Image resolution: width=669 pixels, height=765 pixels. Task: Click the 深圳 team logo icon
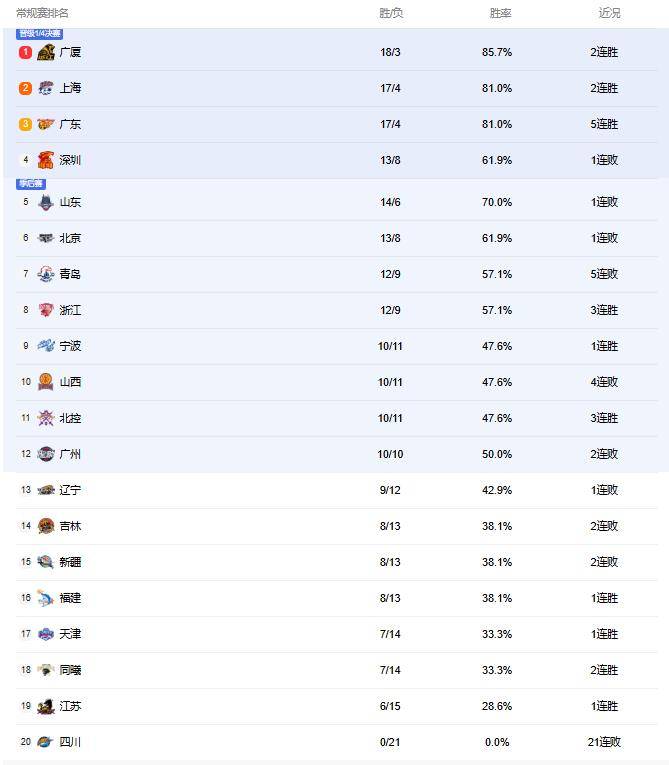coord(46,160)
